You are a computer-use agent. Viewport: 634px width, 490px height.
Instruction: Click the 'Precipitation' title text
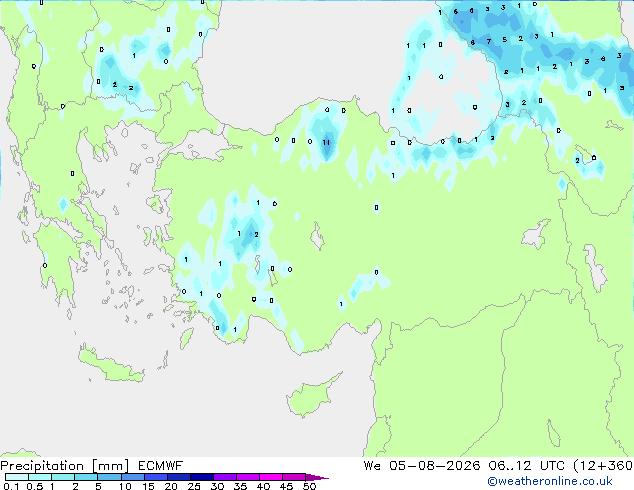click(42, 466)
